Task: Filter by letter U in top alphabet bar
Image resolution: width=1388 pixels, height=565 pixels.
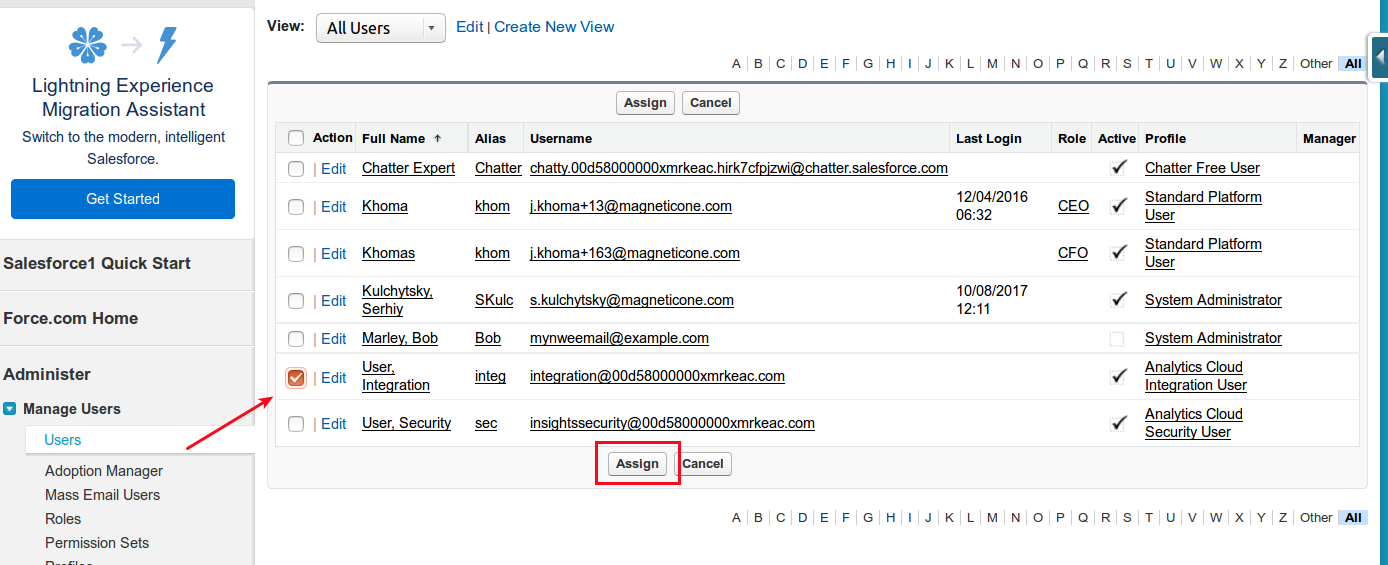Action: tap(1170, 64)
